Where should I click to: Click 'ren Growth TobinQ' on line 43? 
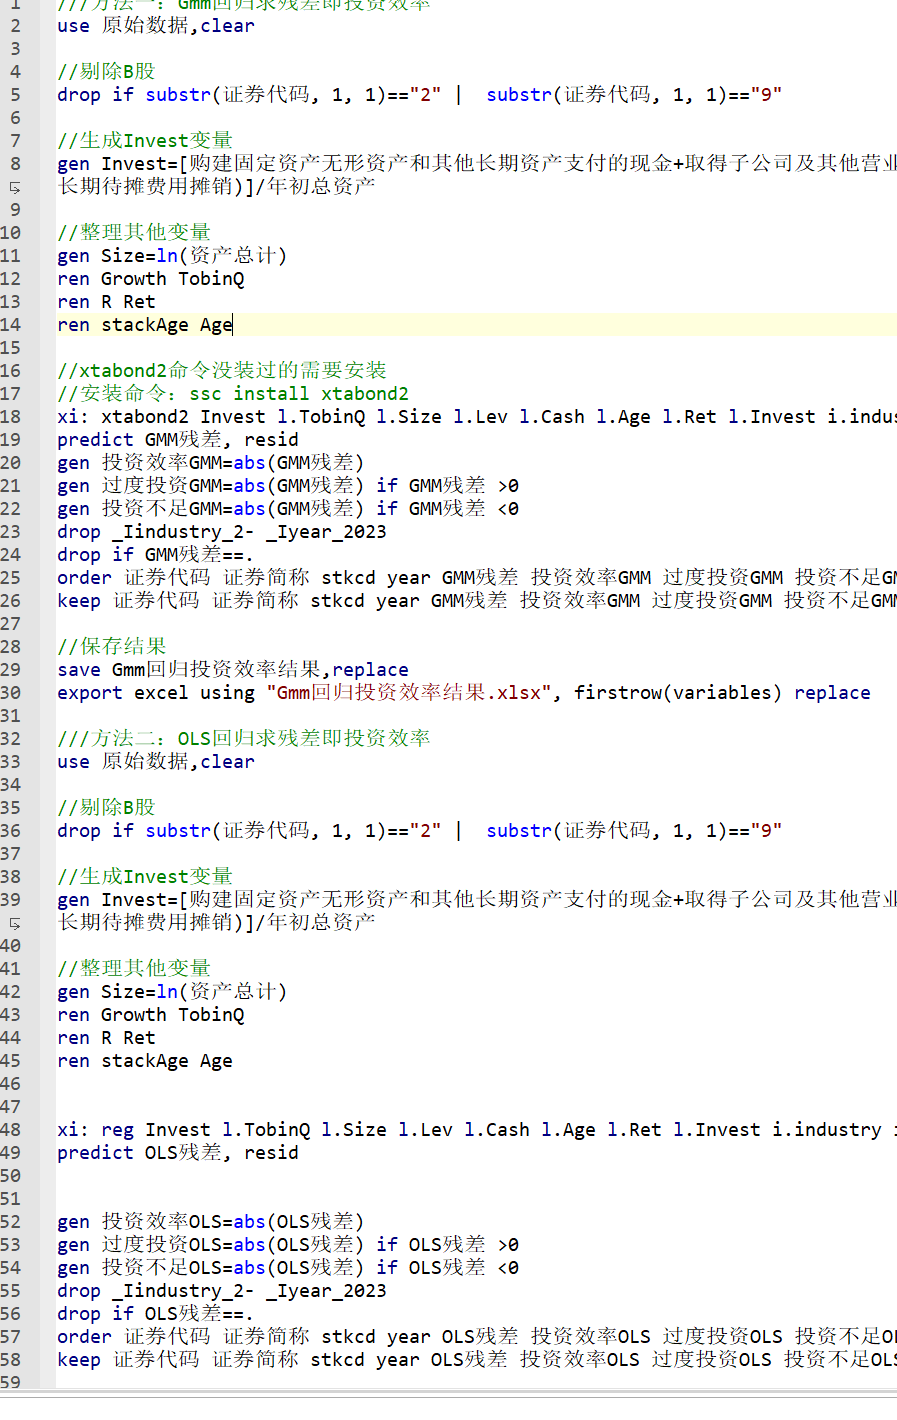click(151, 1015)
